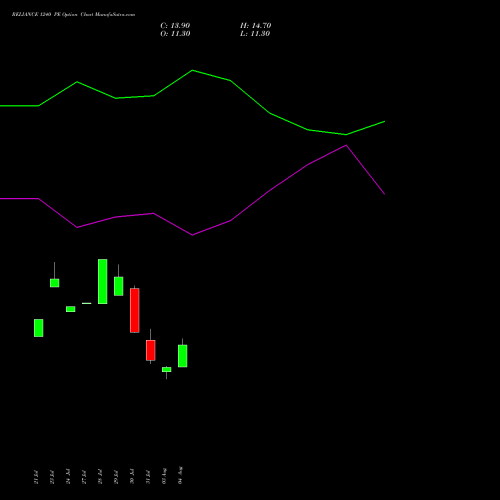Select the green candle above 04 Aug
Image resolution: width=500 pixels, height=500 pixels.
tap(183, 356)
